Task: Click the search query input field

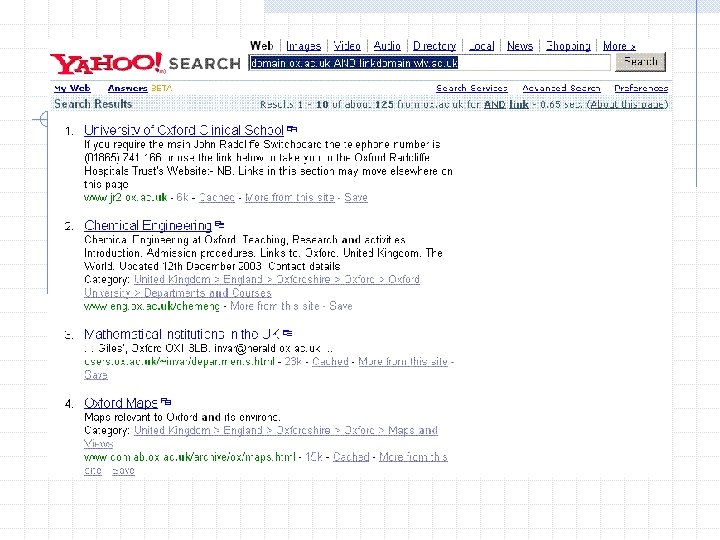Action: (429, 62)
